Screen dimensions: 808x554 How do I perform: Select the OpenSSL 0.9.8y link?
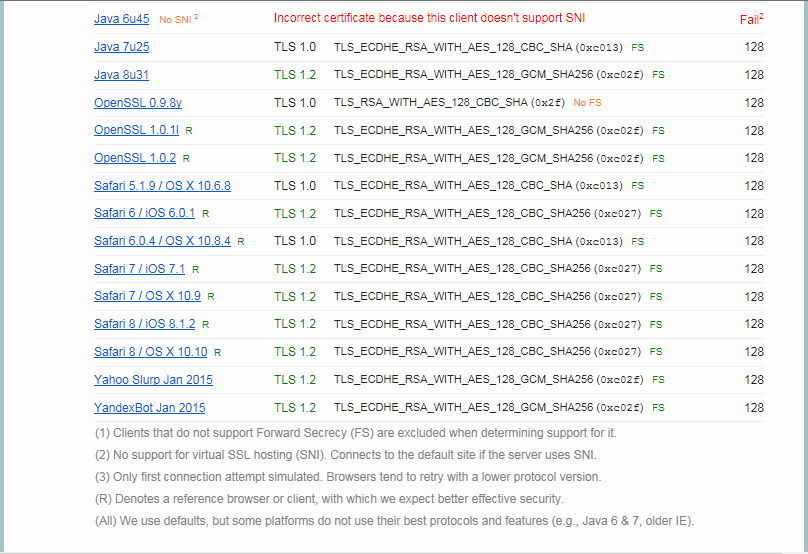click(x=138, y=103)
